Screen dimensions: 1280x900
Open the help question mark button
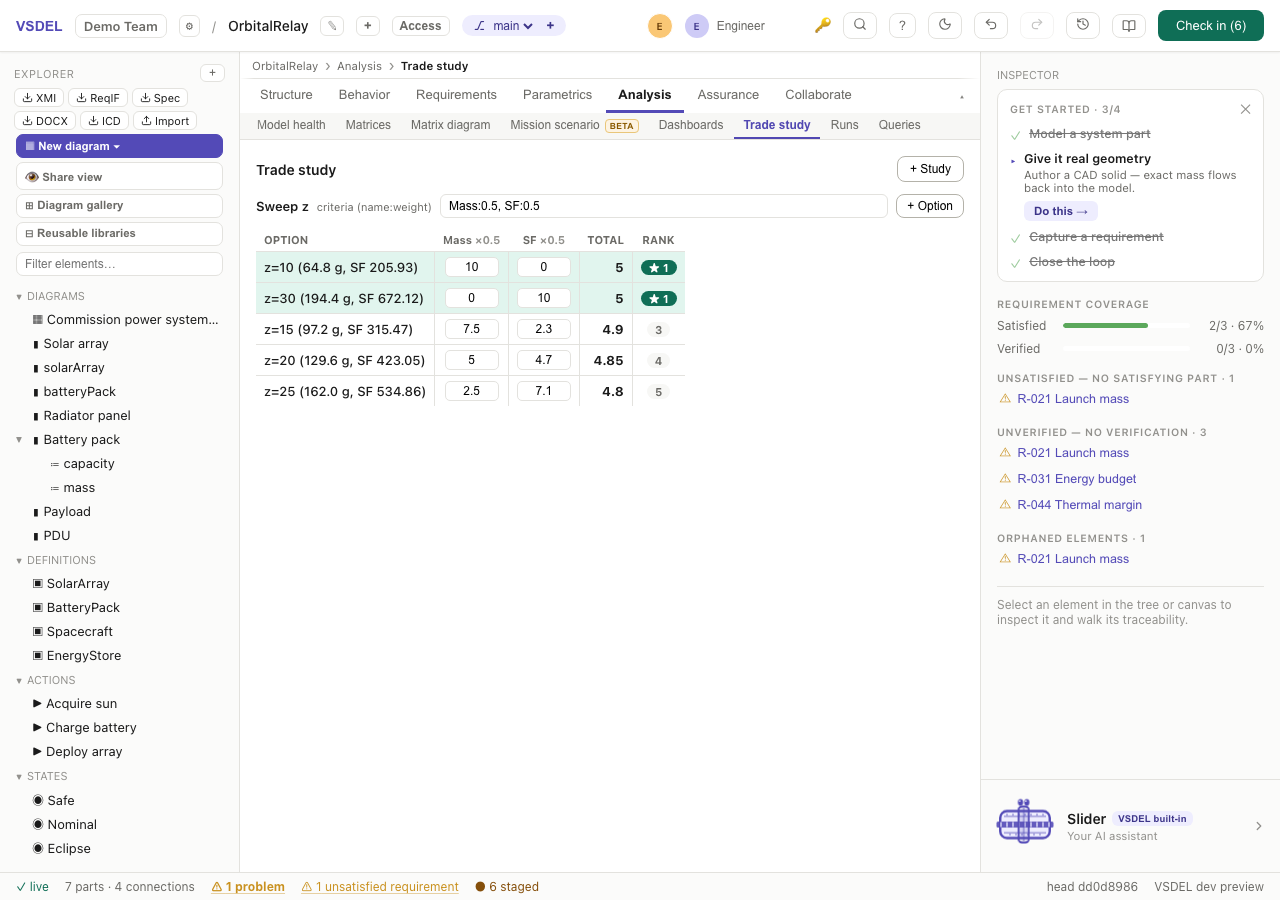(x=902, y=25)
